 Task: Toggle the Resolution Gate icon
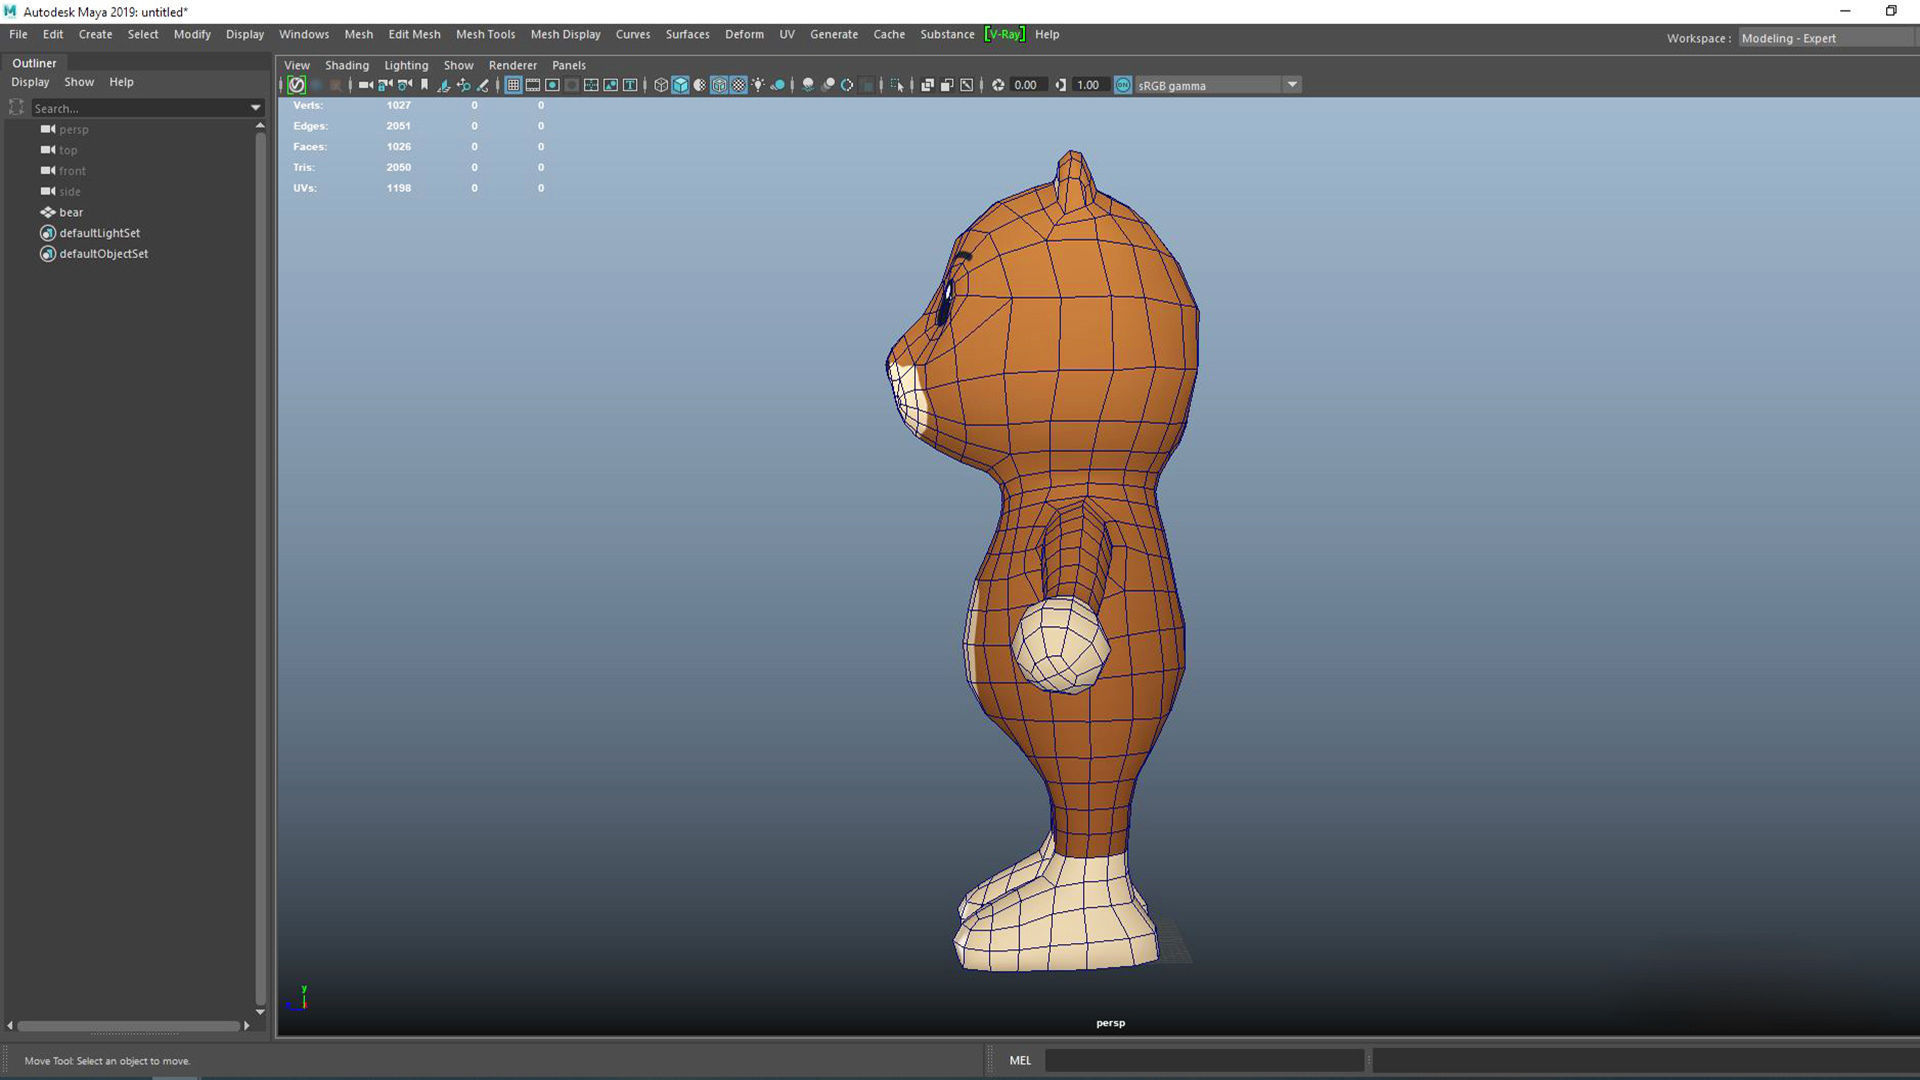[x=552, y=85]
